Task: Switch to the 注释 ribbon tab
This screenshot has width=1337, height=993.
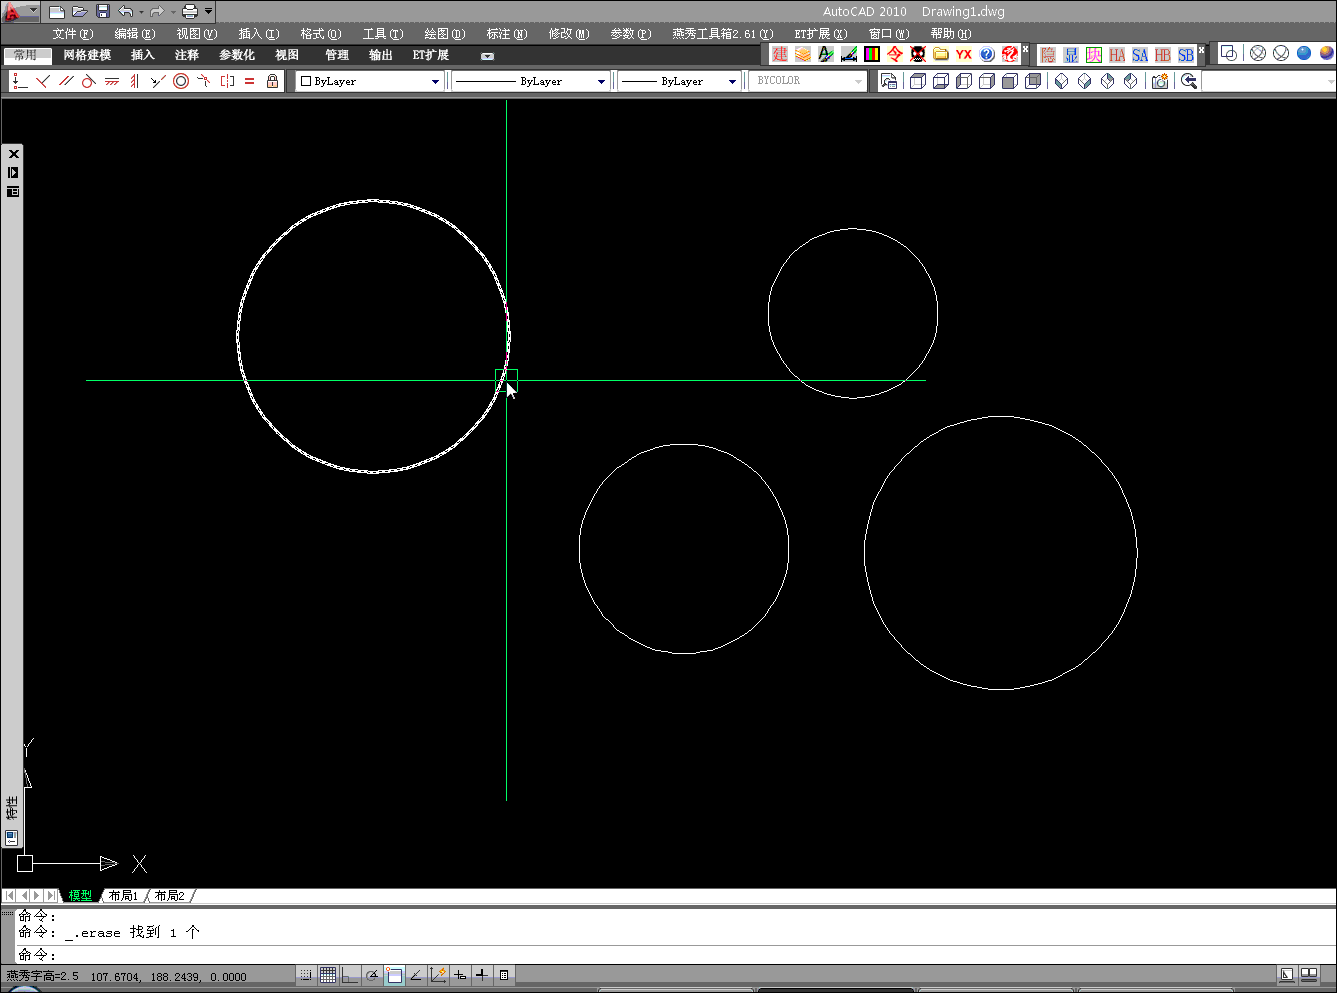Action: tap(187, 55)
